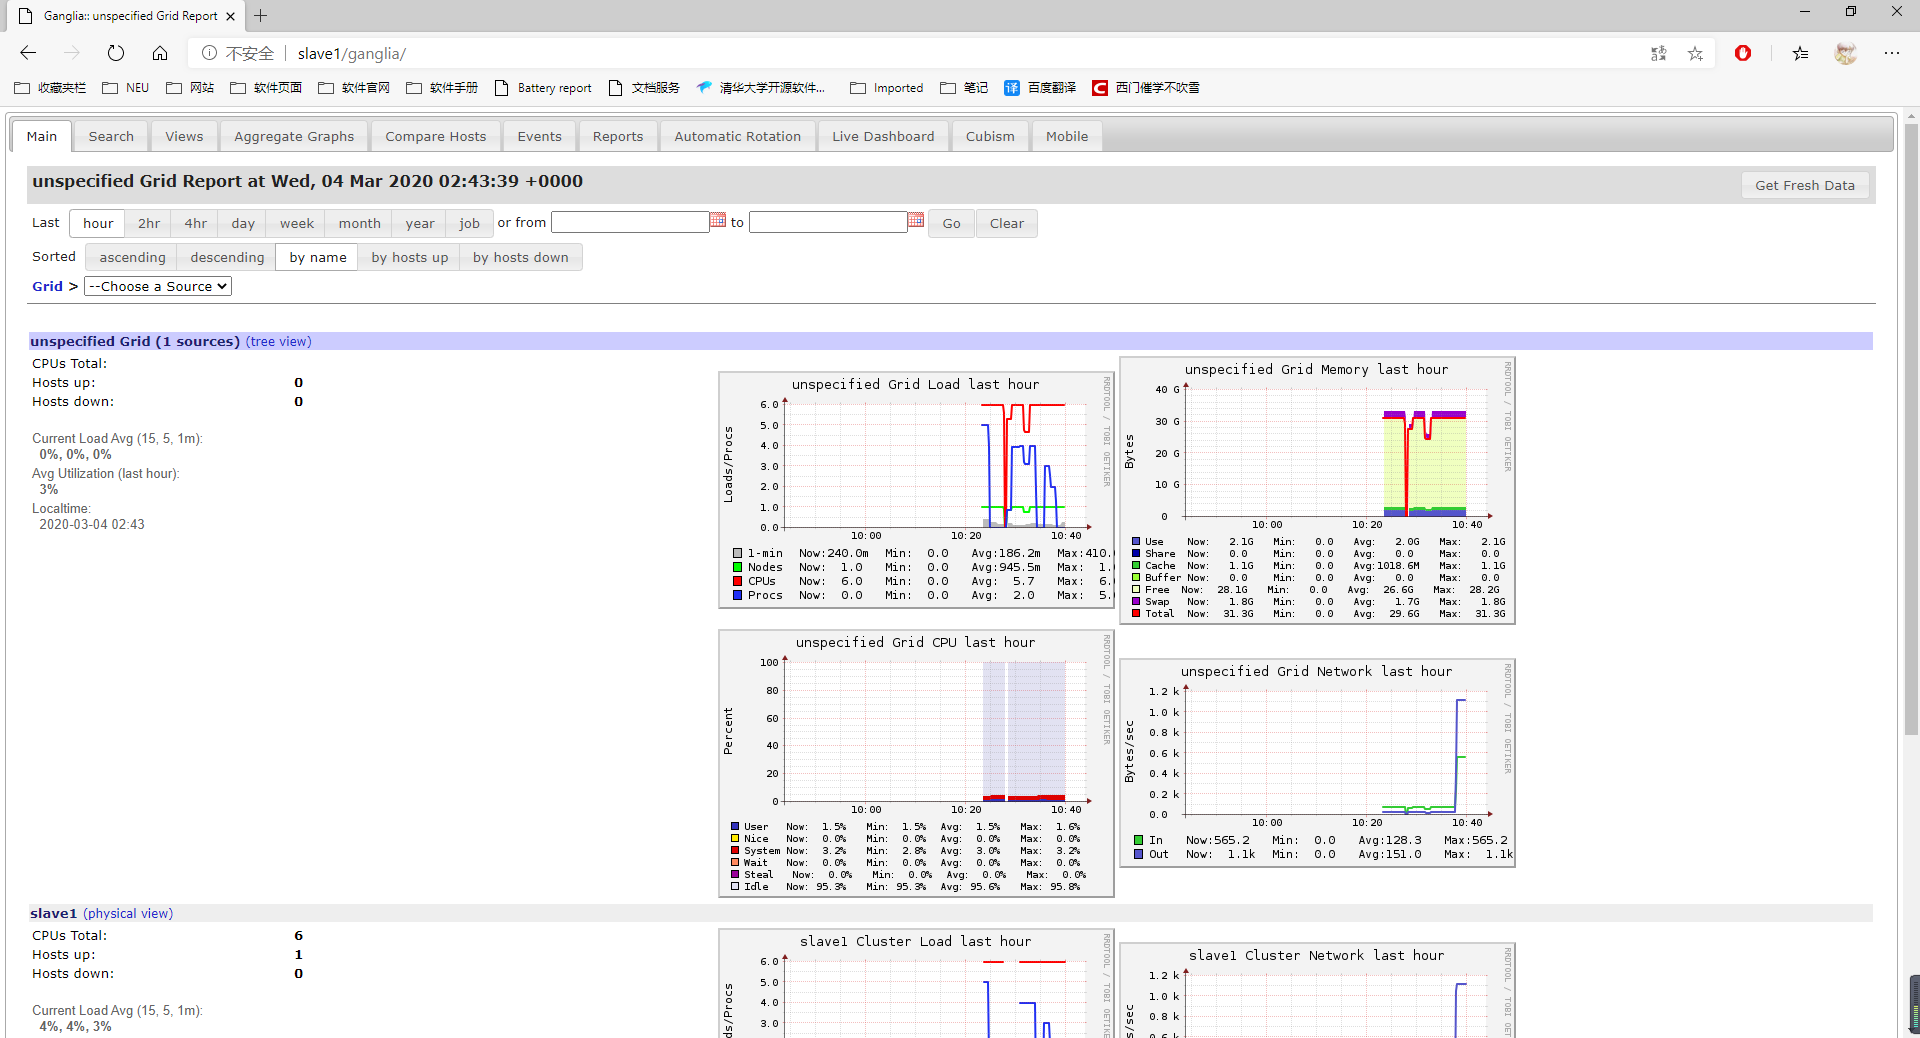
Task: Click the Get Fresh Data button
Action: click(x=1805, y=185)
